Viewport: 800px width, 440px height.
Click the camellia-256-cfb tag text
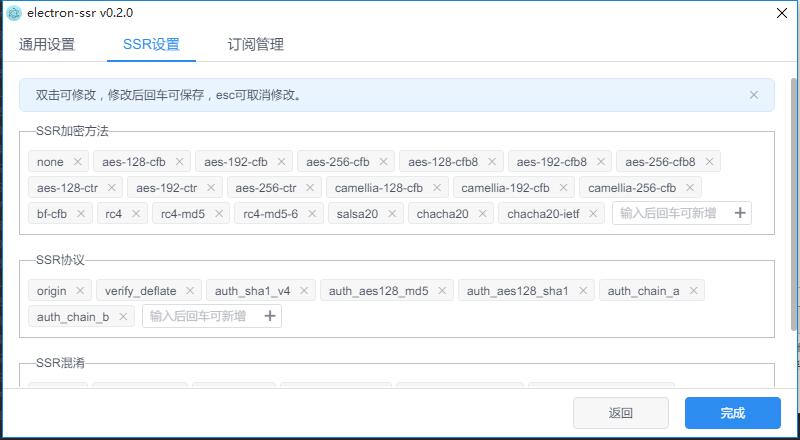point(632,188)
